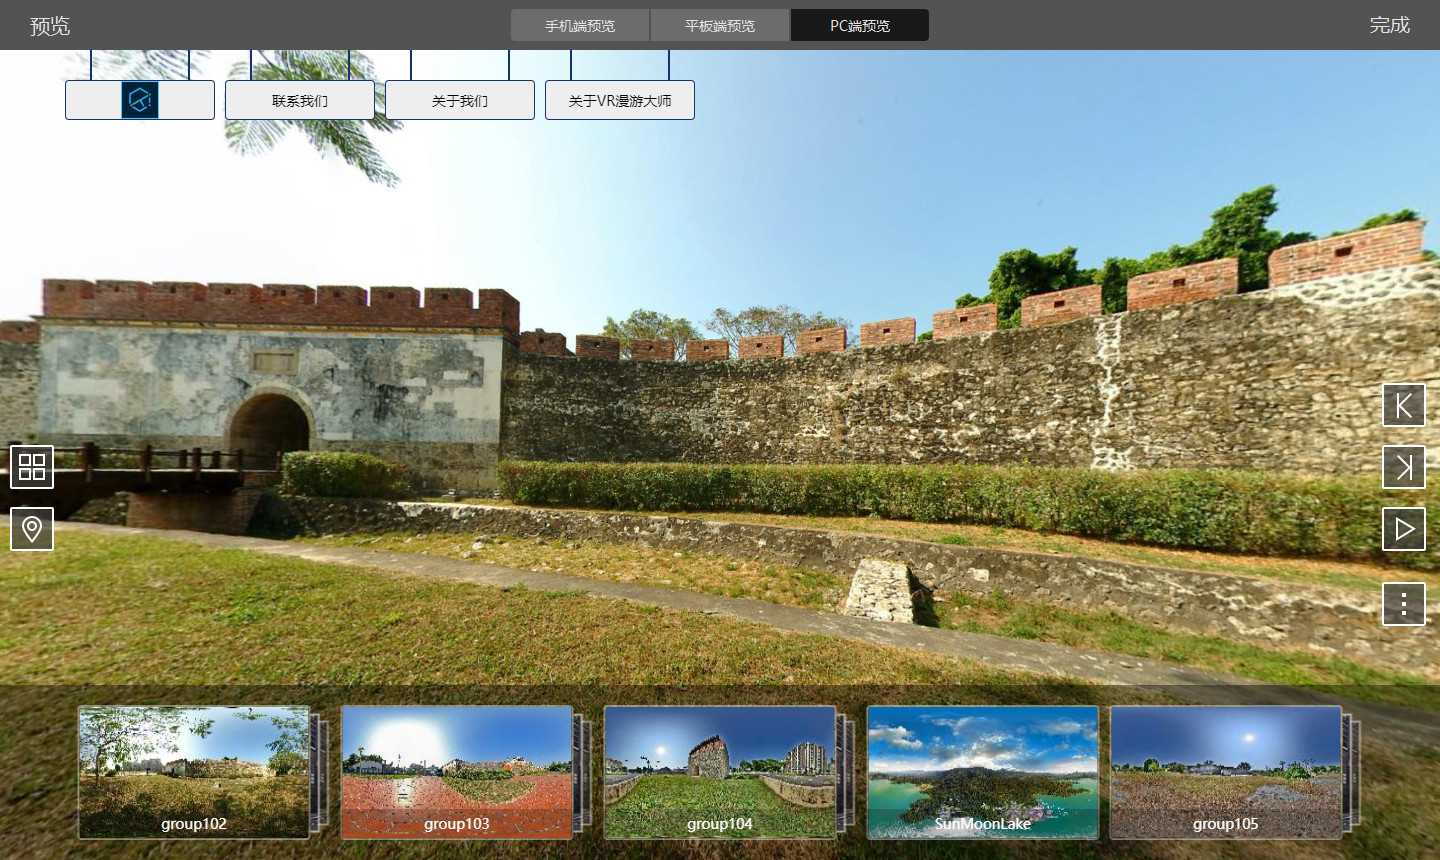Open the scene thumbnail grid icon
This screenshot has height=860, width=1440.
pyautogui.click(x=32, y=467)
